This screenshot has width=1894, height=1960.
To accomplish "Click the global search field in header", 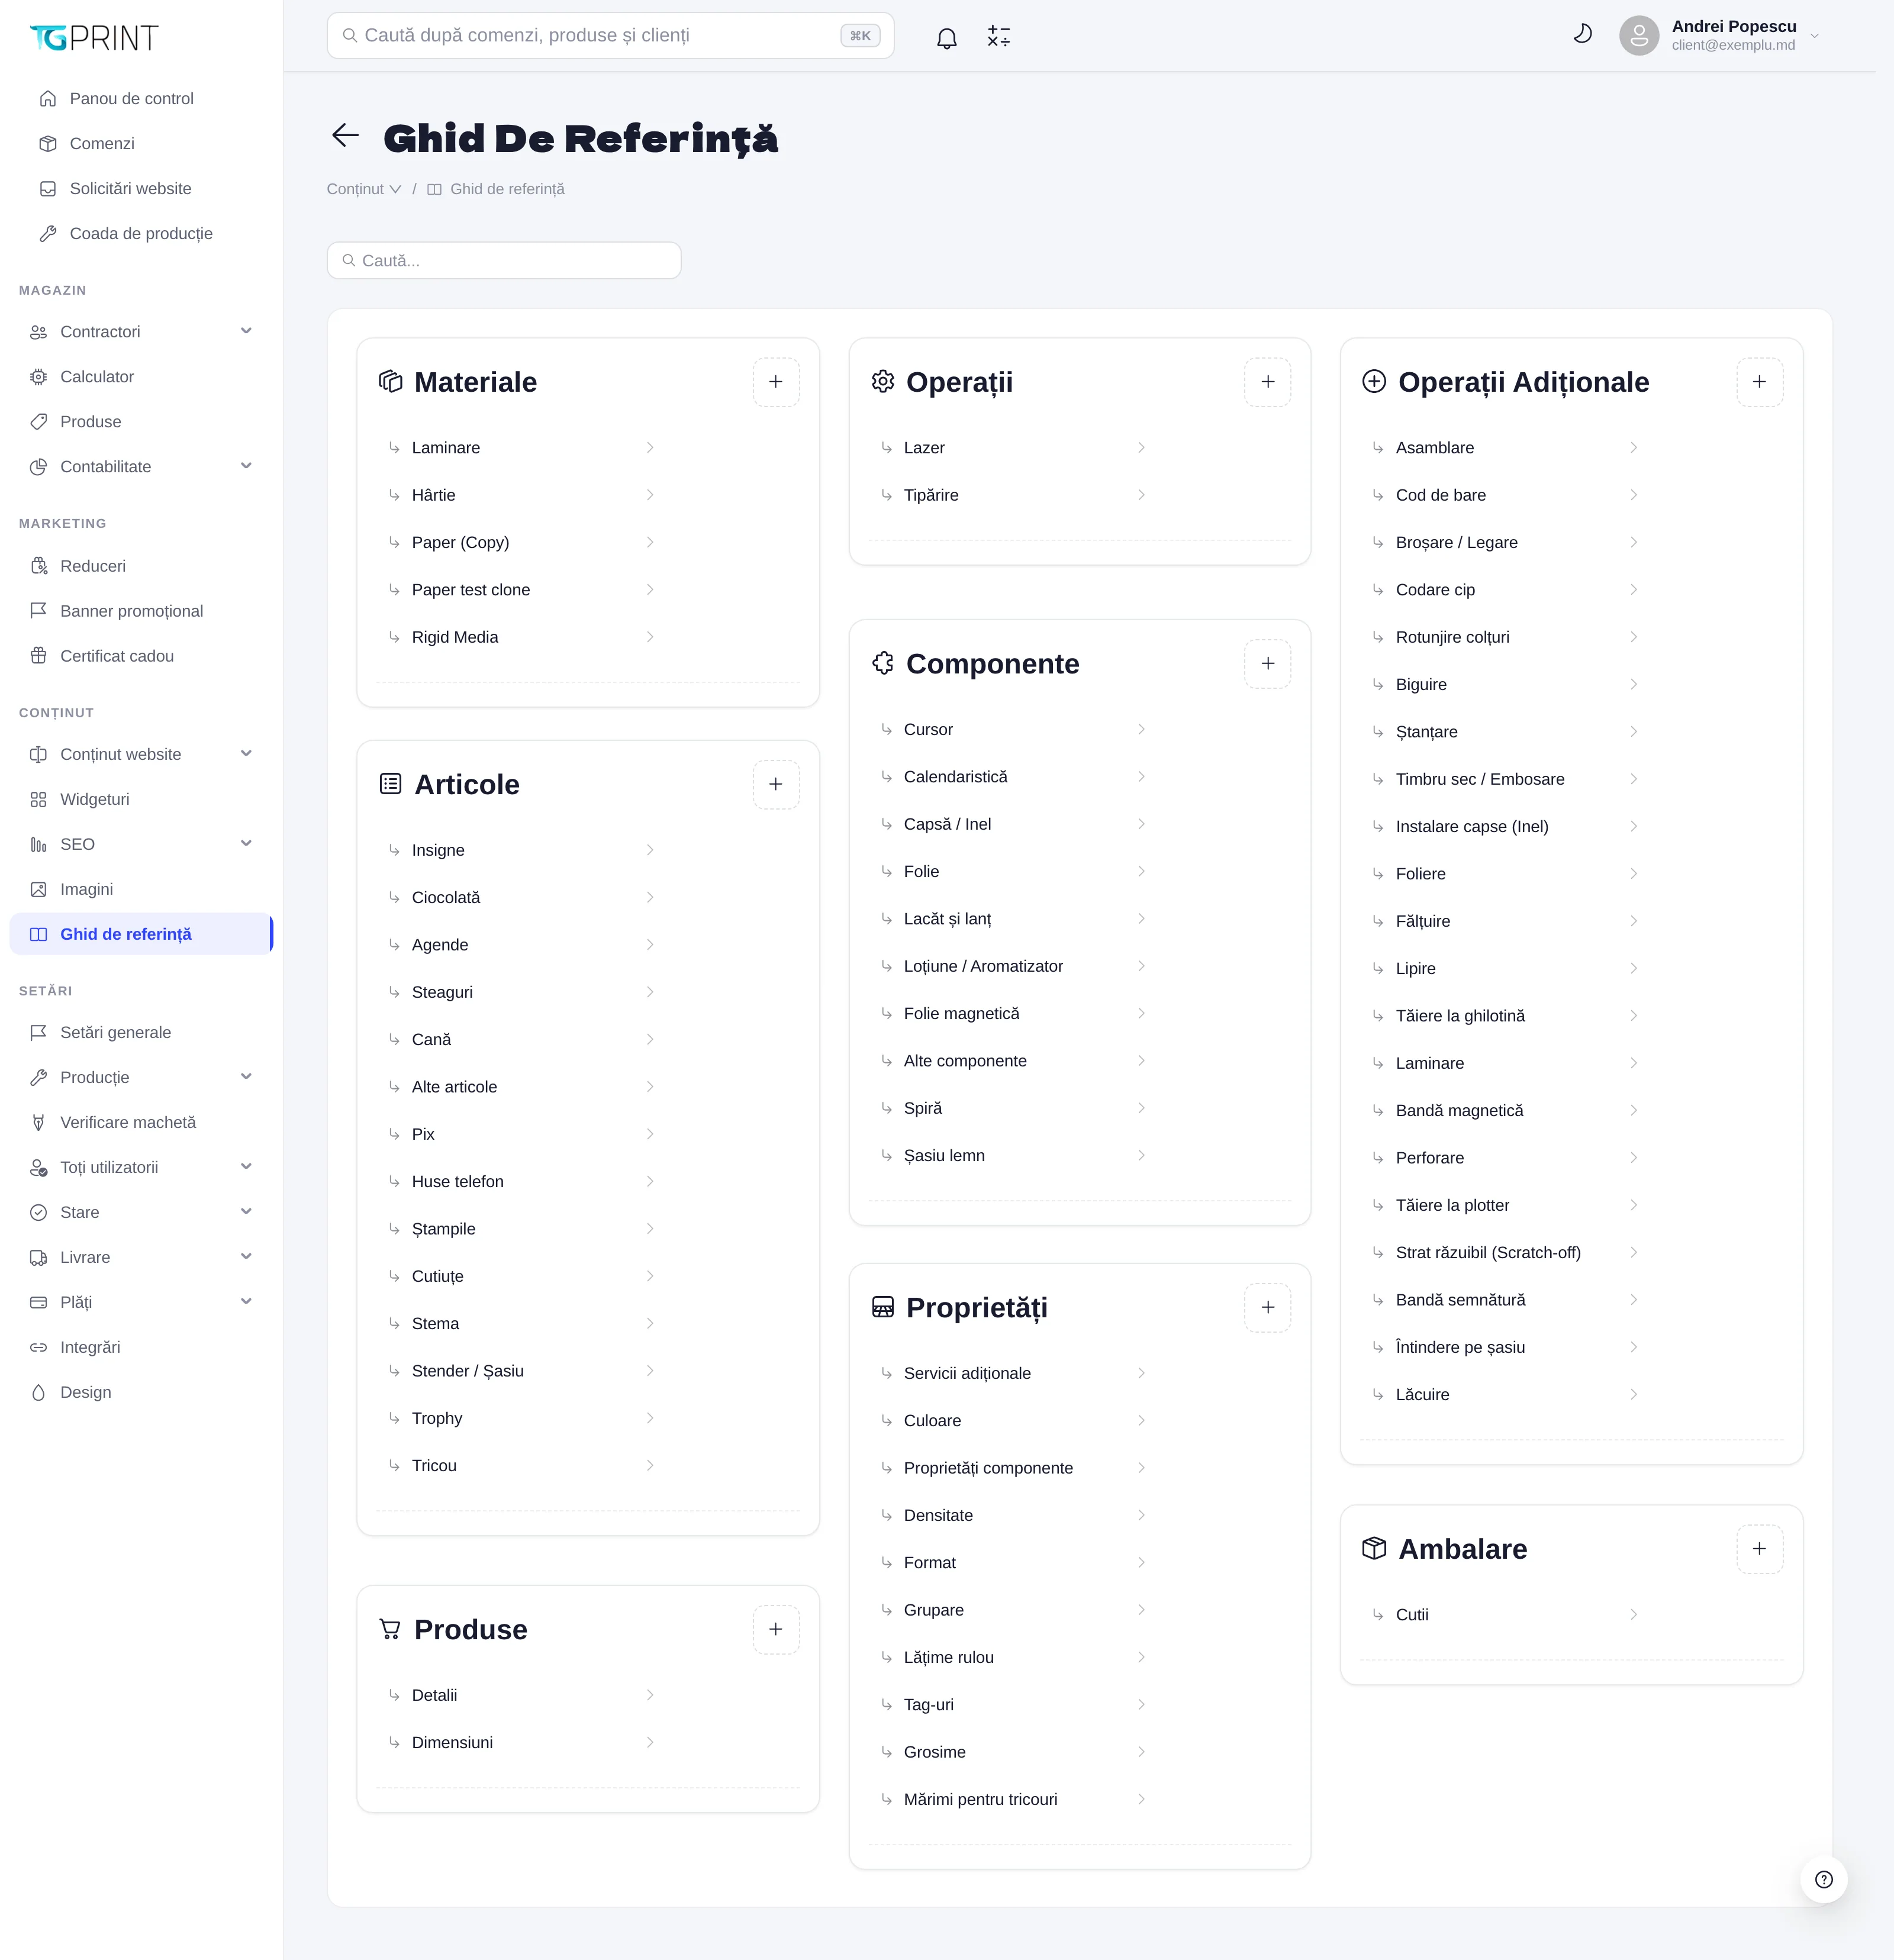I will [610, 36].
